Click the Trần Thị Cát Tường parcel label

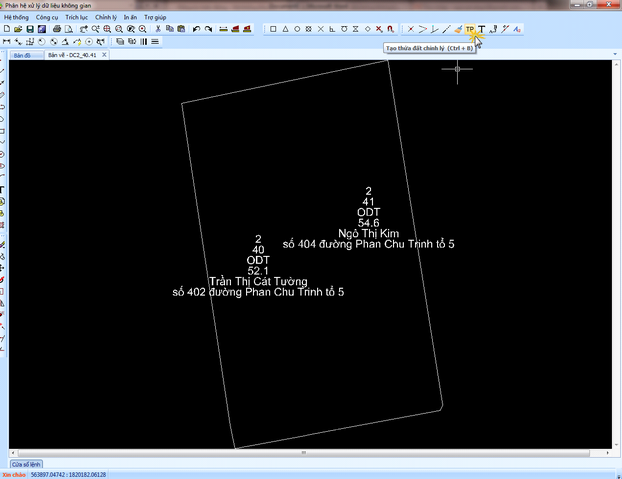[258, 281]
